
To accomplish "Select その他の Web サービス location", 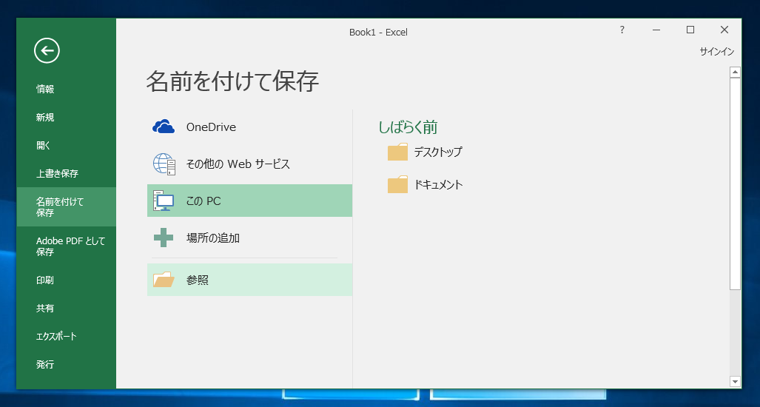I will (238, 164).
